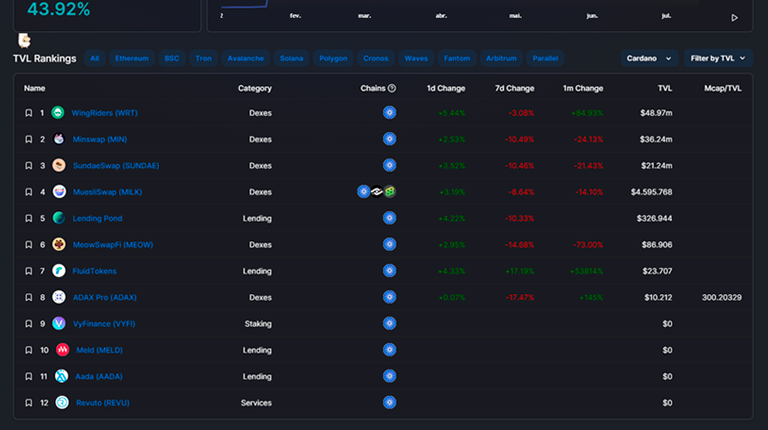Click the MeowSwapFi logo icon
Viewport: 768px width, 430px height.
coord(59,244)
